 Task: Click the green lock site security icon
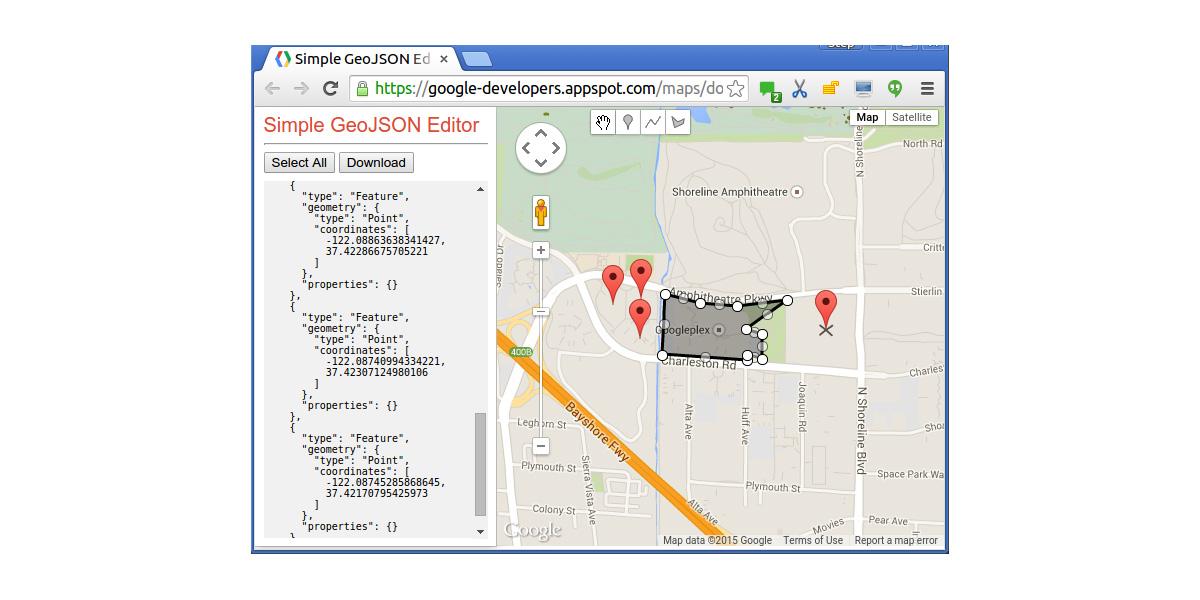tap(362, 89)
